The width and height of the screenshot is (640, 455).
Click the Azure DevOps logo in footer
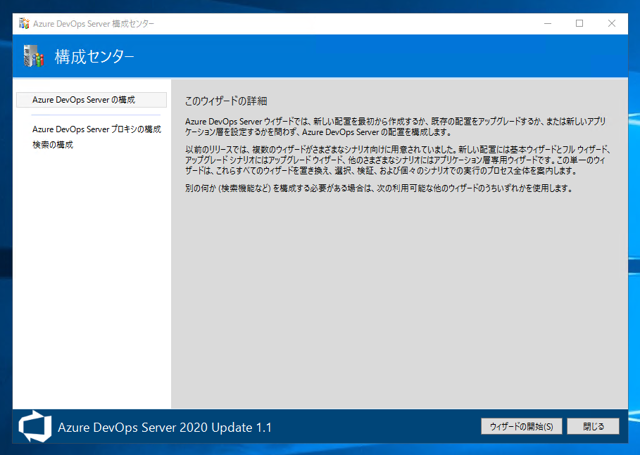(x=35, y=426)
